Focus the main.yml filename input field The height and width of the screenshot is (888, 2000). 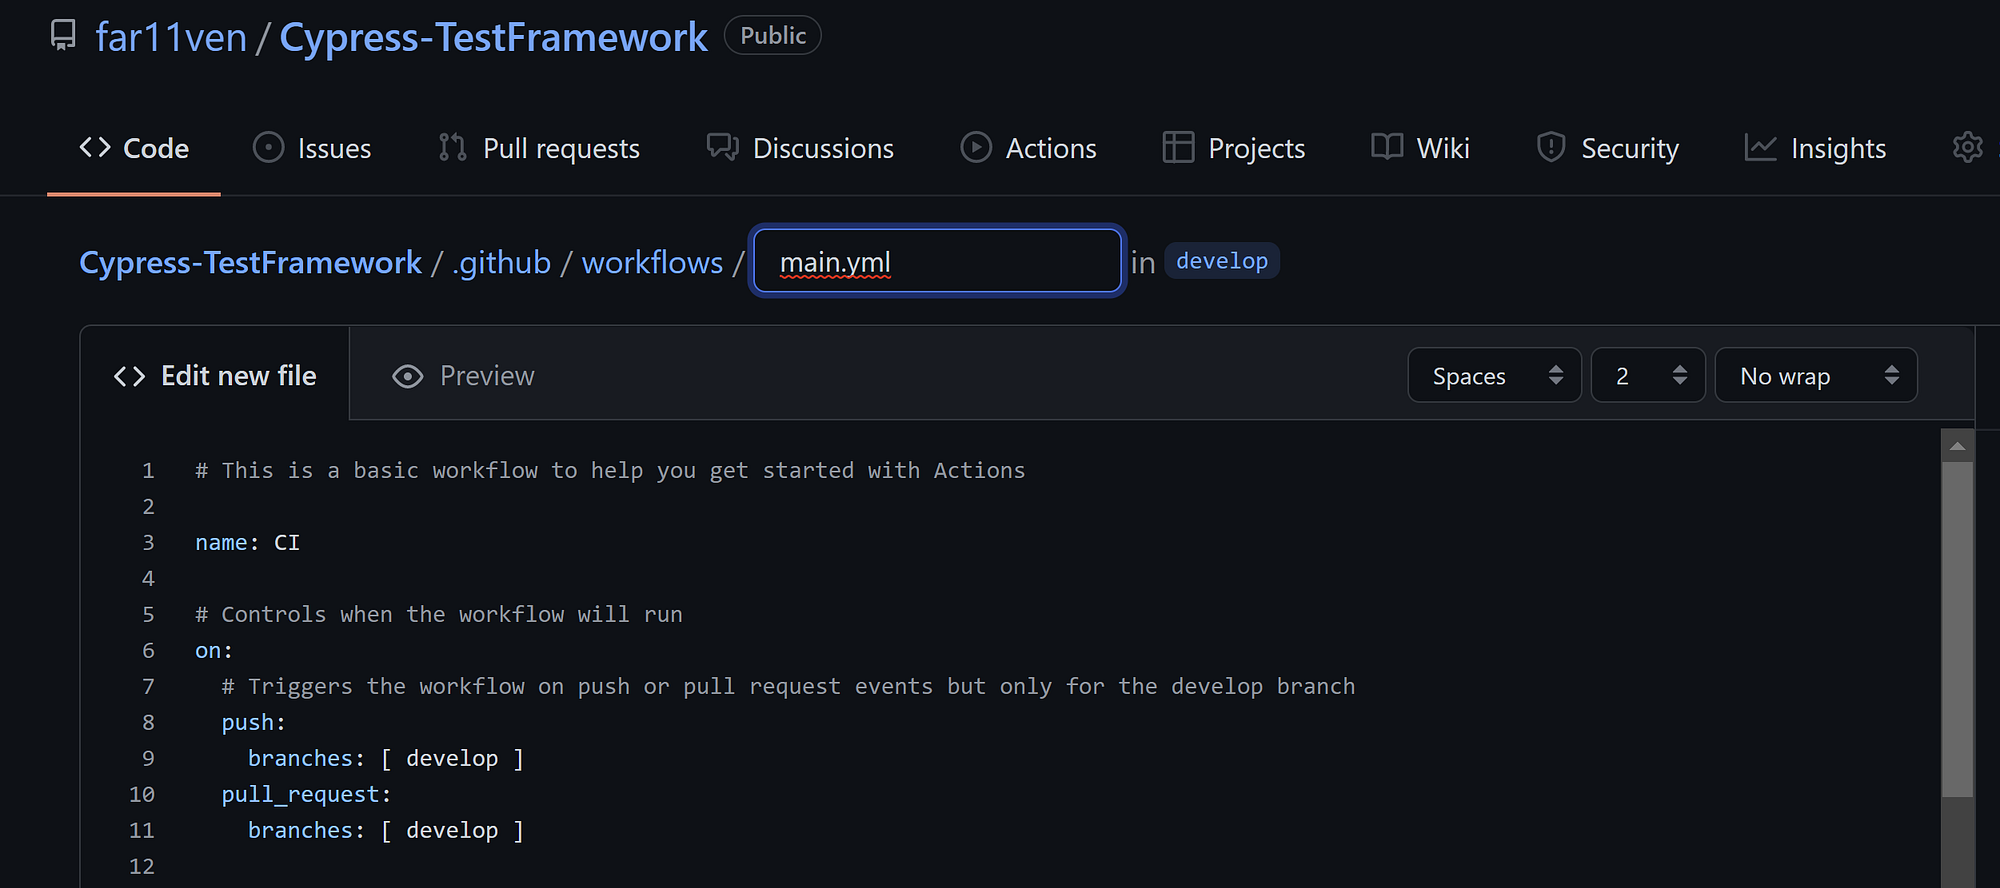pyautogui.click(x=937, y=261)
